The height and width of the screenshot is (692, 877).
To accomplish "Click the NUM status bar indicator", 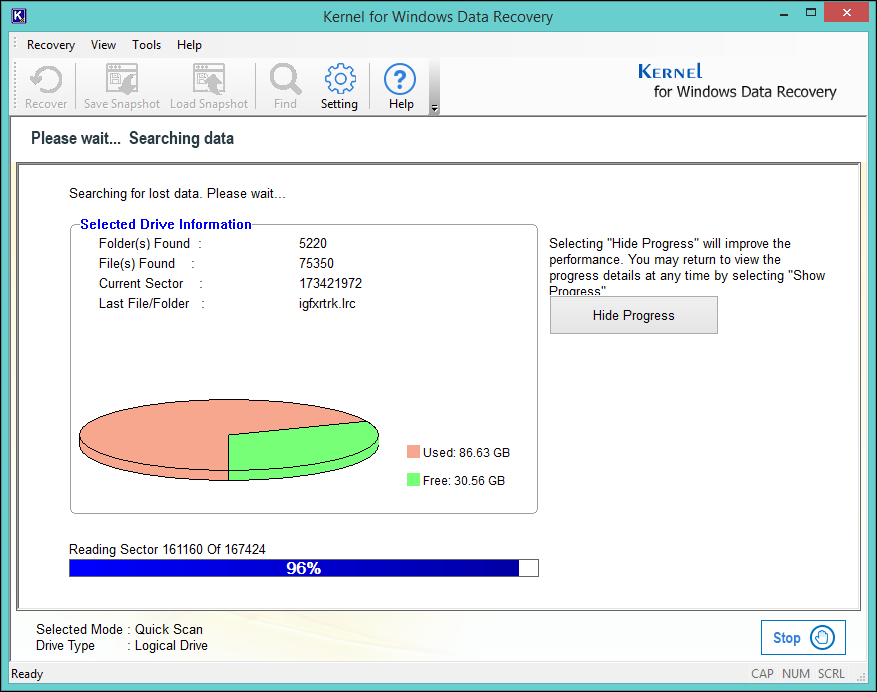I will 796,674.
